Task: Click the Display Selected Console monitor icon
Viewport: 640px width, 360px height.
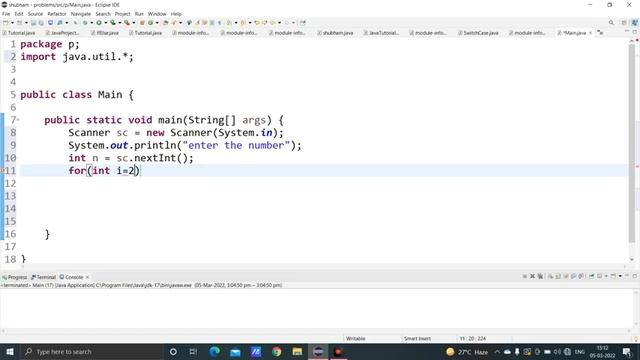Action: click(x=600, y=276)
